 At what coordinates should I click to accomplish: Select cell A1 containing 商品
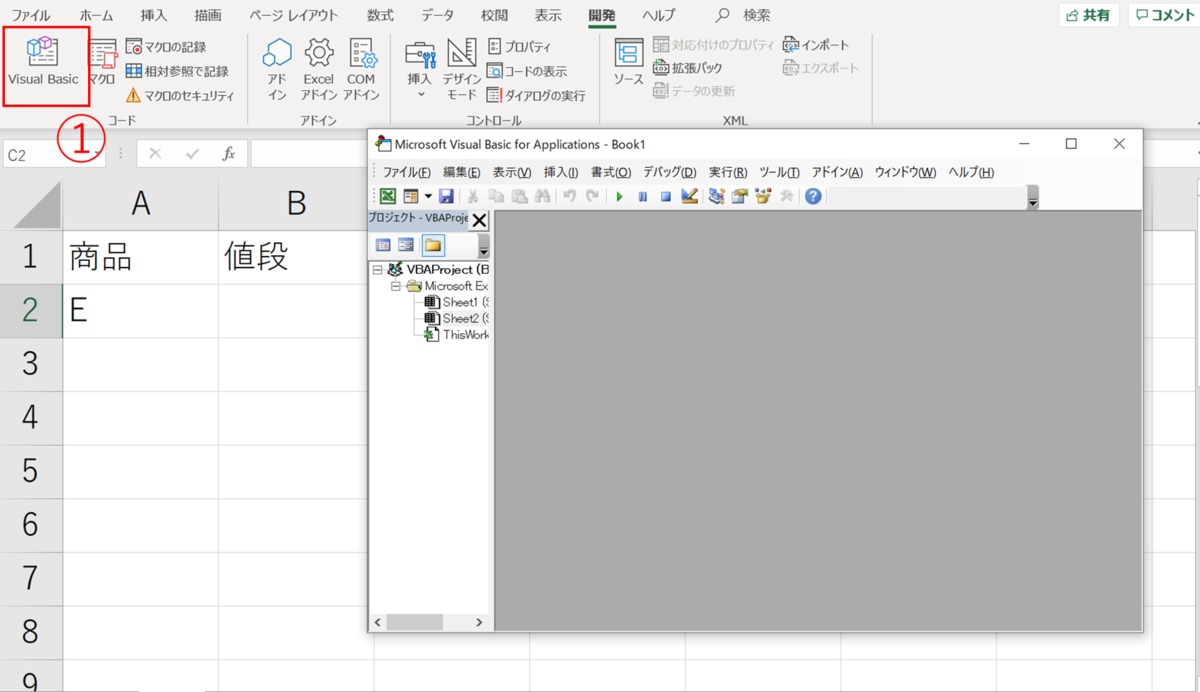(x=141, y=257)
